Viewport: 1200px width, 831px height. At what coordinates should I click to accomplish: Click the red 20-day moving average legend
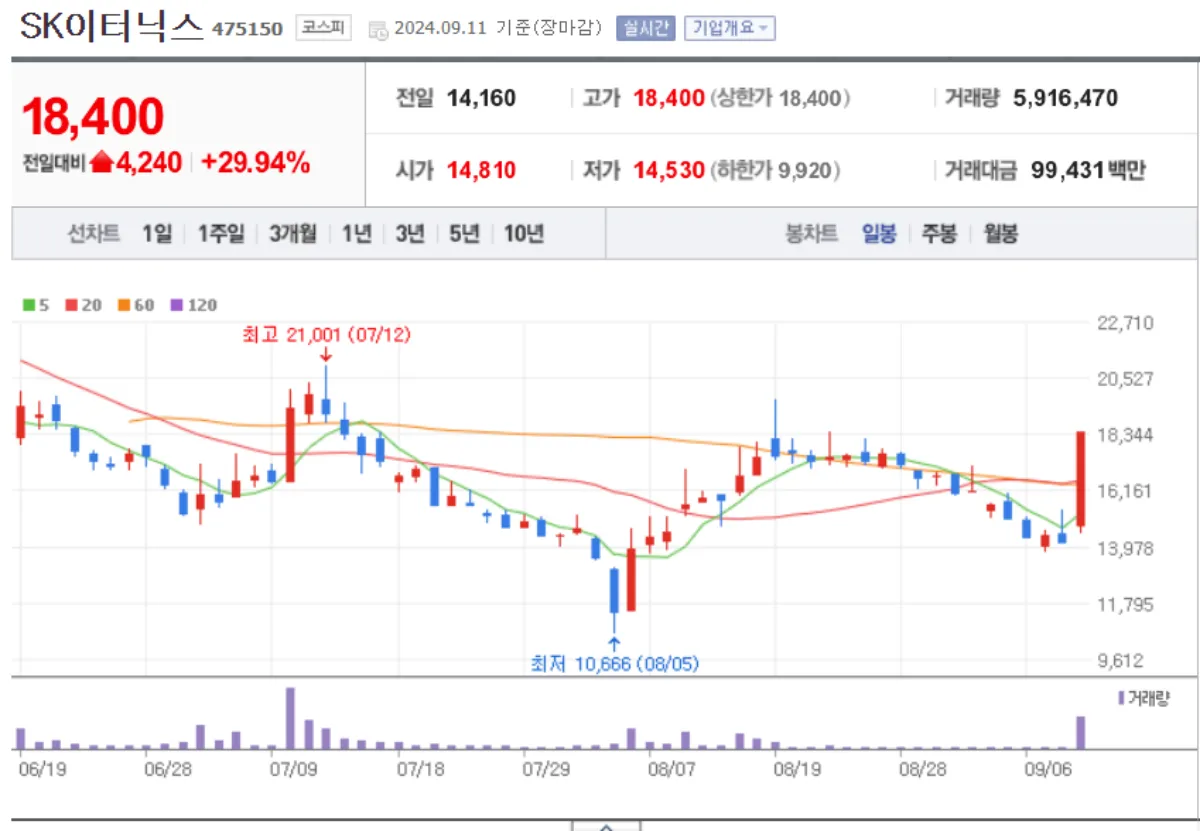pos(84,305)
